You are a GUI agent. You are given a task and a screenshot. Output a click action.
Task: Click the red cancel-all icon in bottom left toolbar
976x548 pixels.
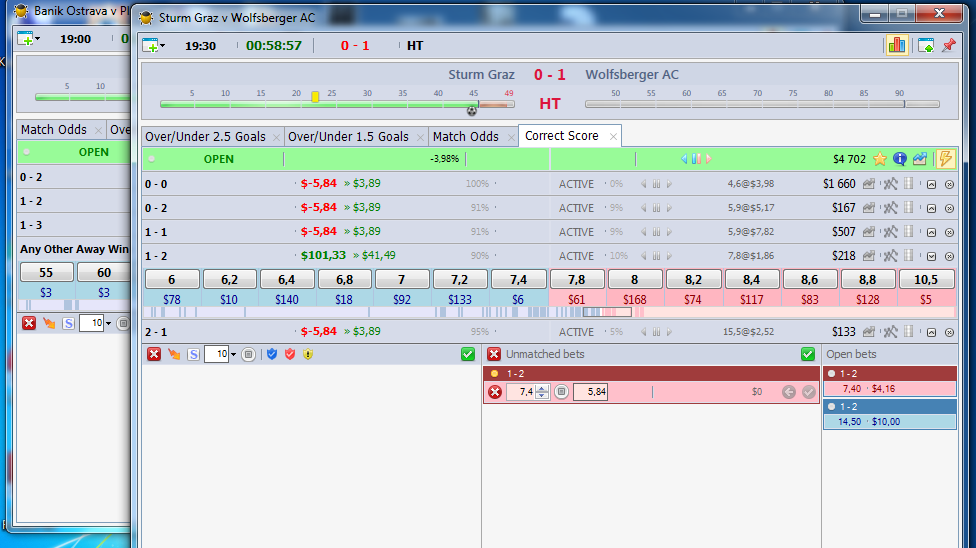[x=154, y=354]
